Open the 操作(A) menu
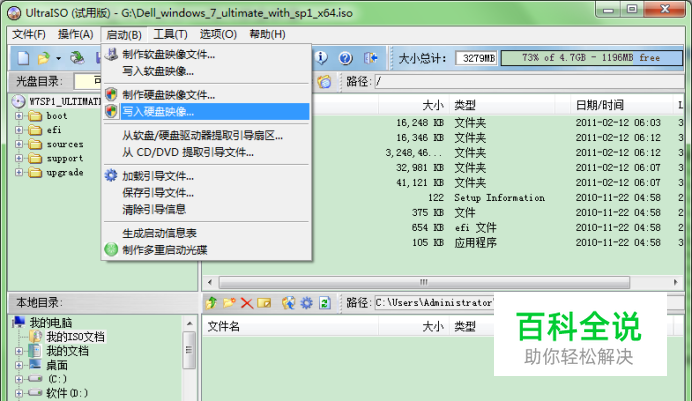692x401 pixels. pyautogui.click(x=75, y=34)
